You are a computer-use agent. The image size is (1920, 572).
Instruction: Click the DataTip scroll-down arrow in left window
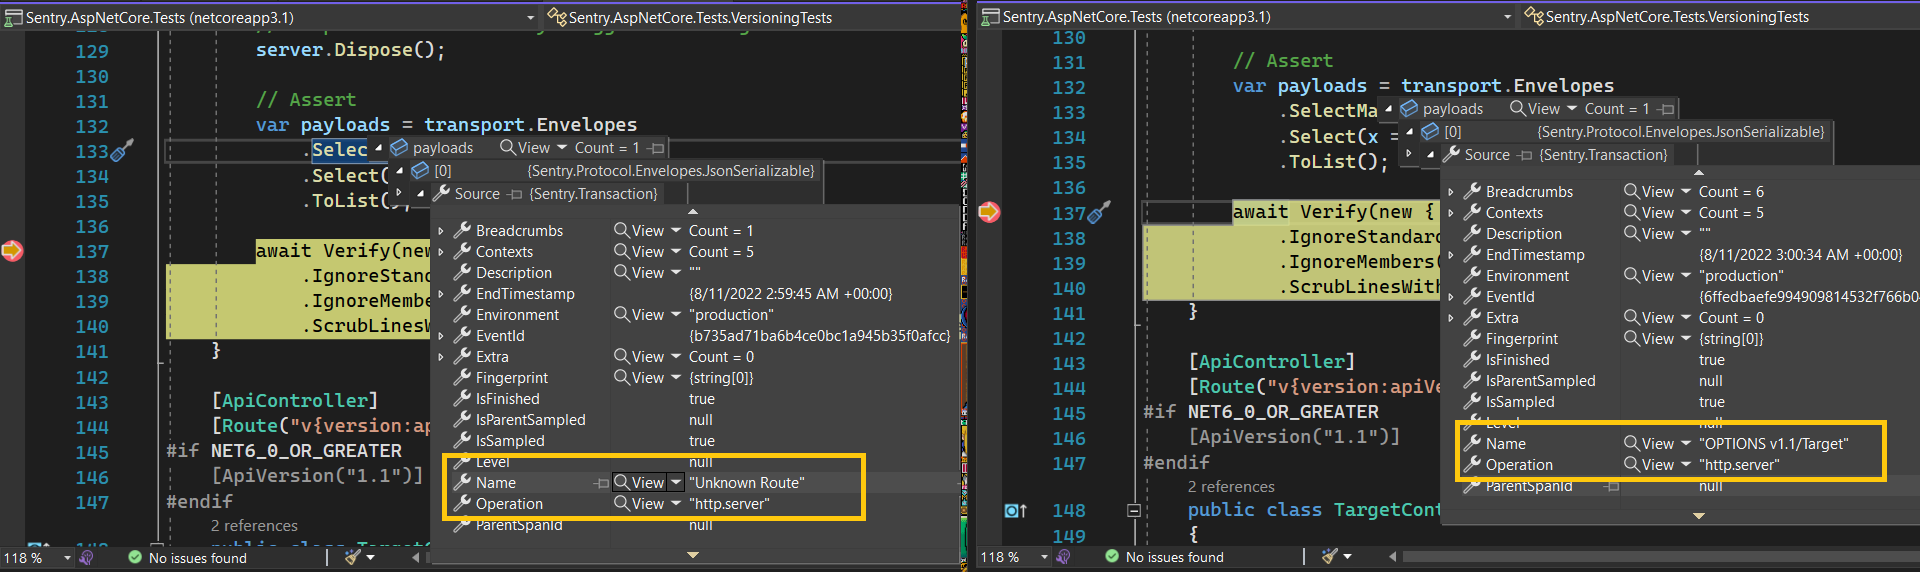click(693, 555)
